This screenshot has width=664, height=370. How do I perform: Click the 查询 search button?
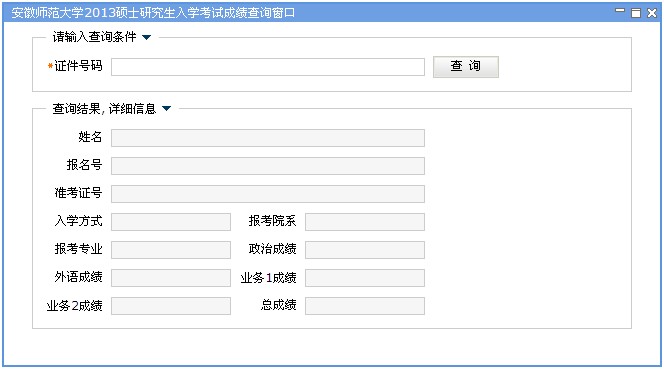tap(466, 67)
